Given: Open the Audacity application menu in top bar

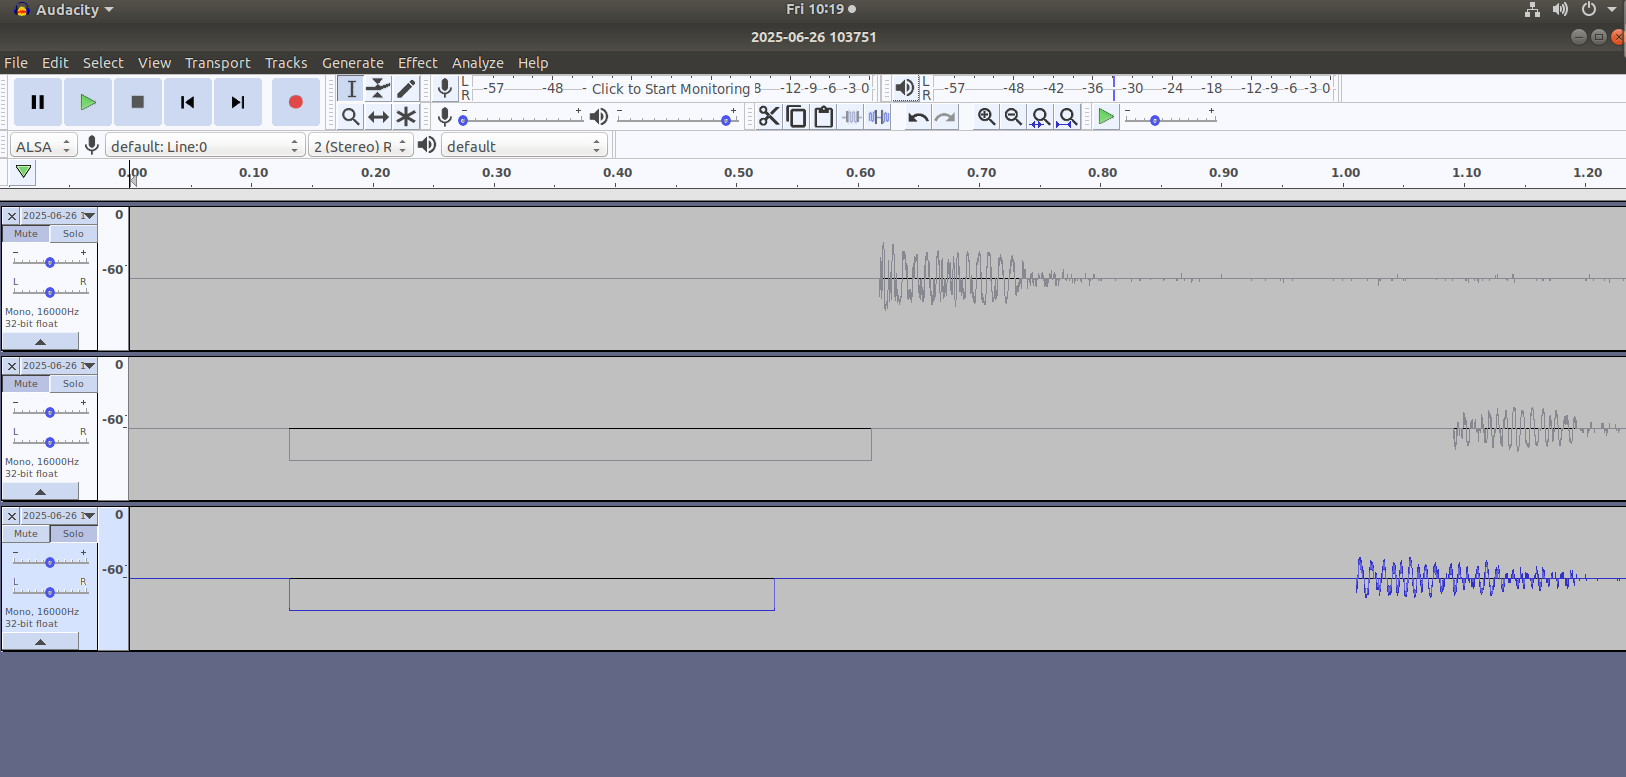Looking at the screenshot, I should [64, 10].
